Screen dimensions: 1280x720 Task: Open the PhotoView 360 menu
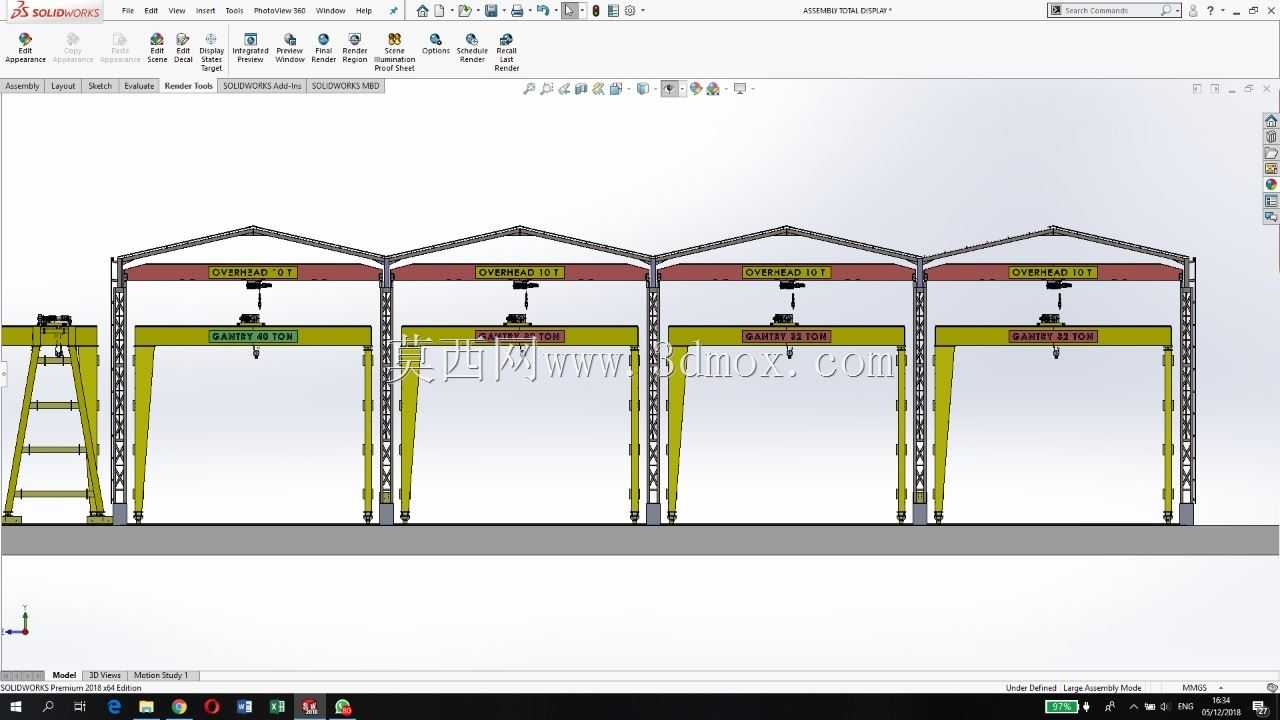(x=279, y=11)
